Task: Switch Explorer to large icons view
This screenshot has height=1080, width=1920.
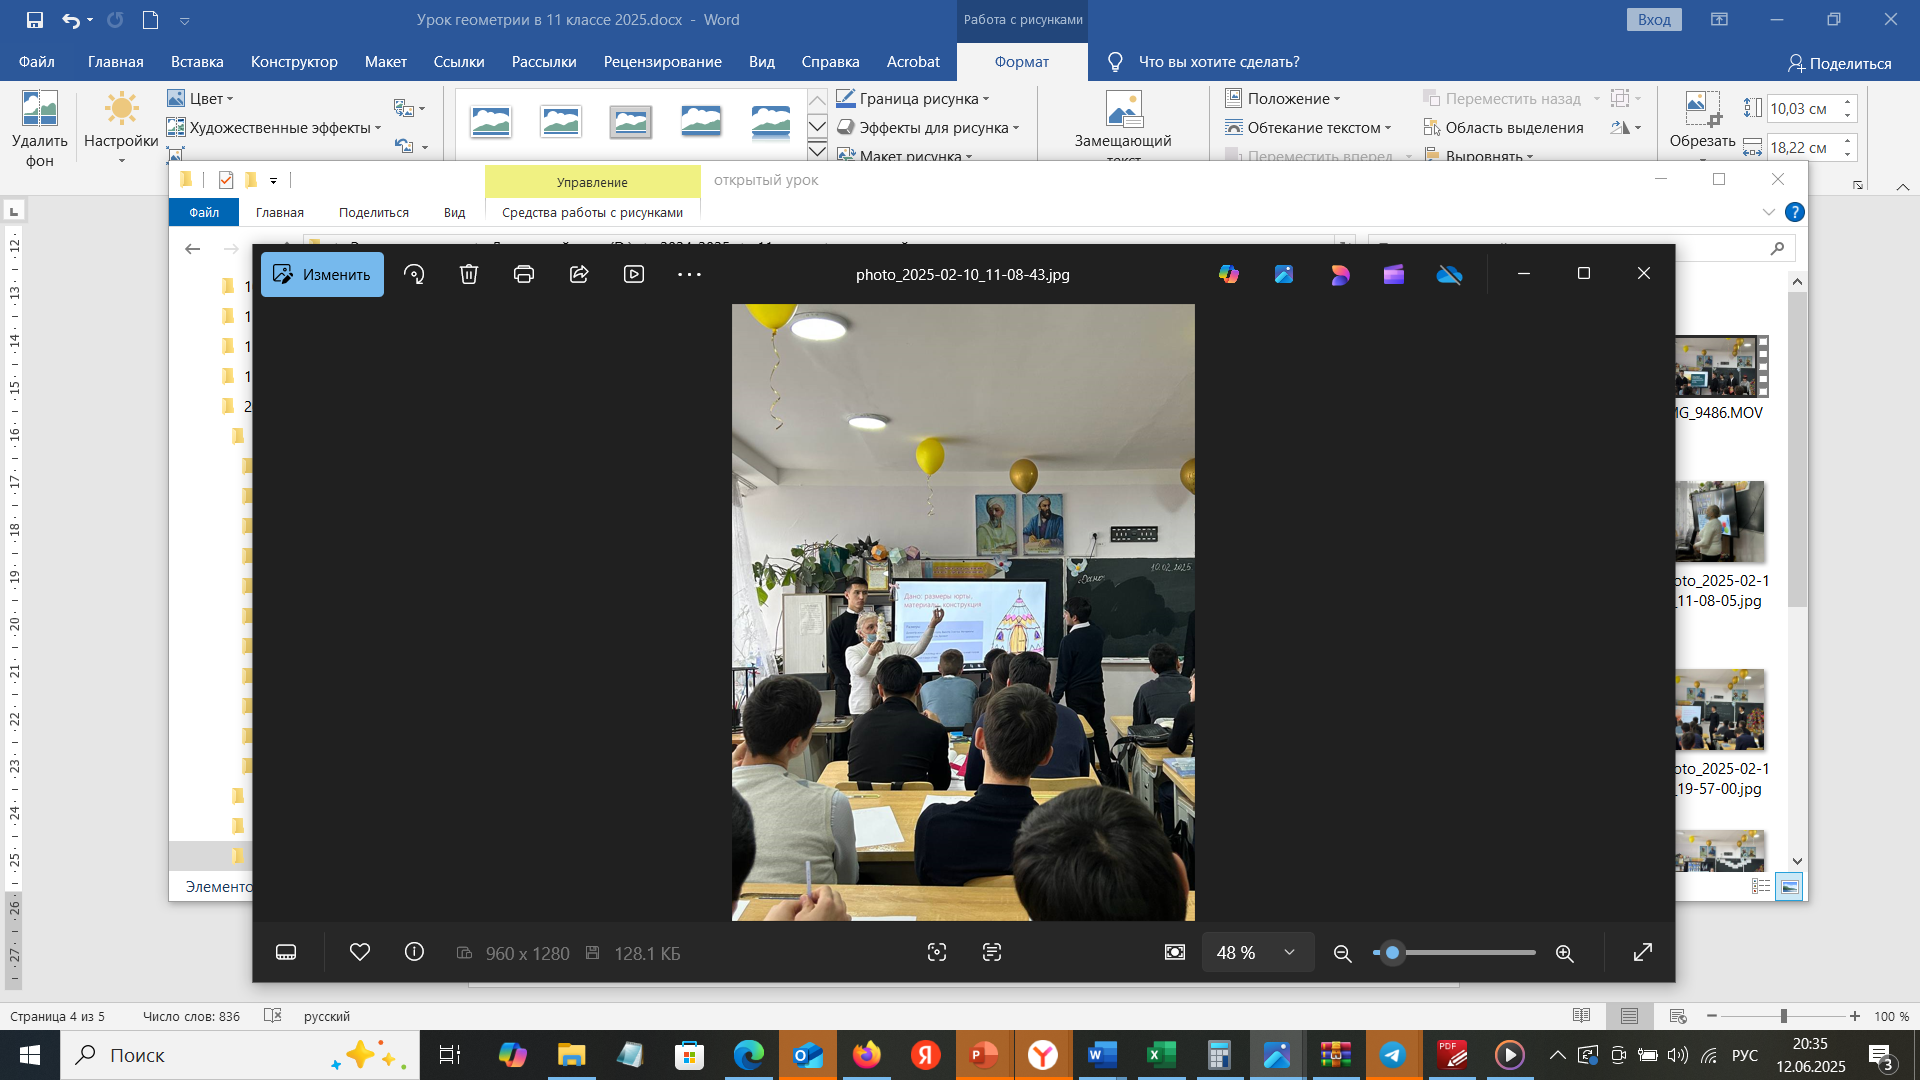Action: coord(1790,886)
